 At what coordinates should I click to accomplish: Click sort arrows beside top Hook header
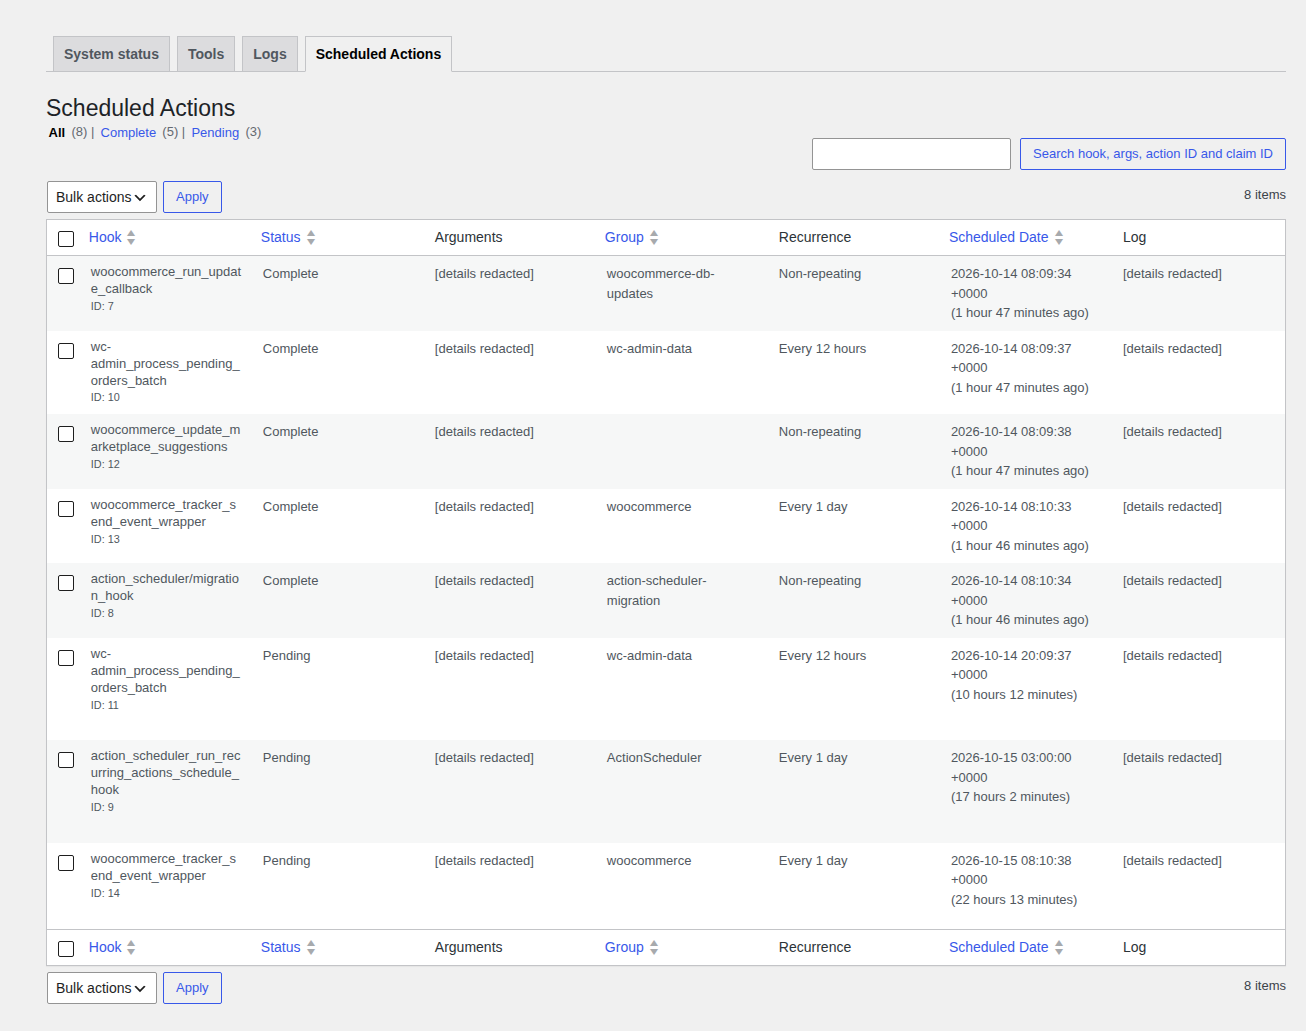tap(131, 238)
